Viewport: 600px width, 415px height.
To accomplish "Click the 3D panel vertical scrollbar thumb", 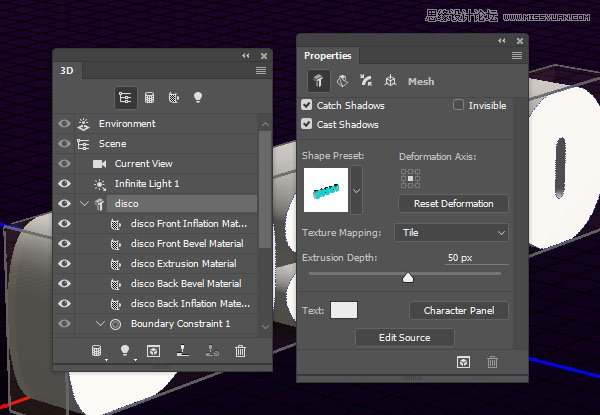I will tap(265, 189).
